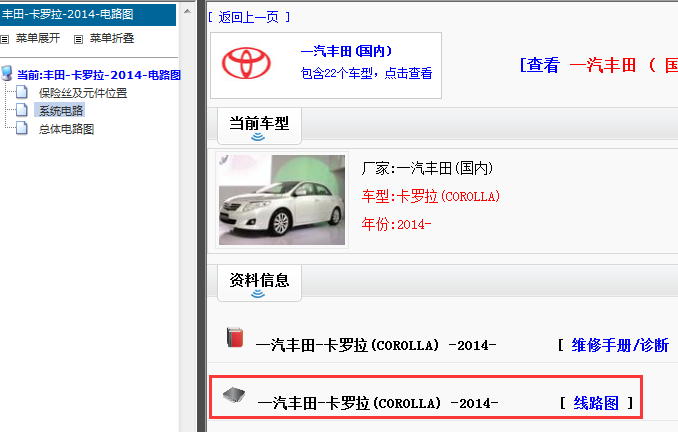The image size is (678, 432).
Task: Open the 查看 一汽丰田 link on the right
Action: coord(598,65)
